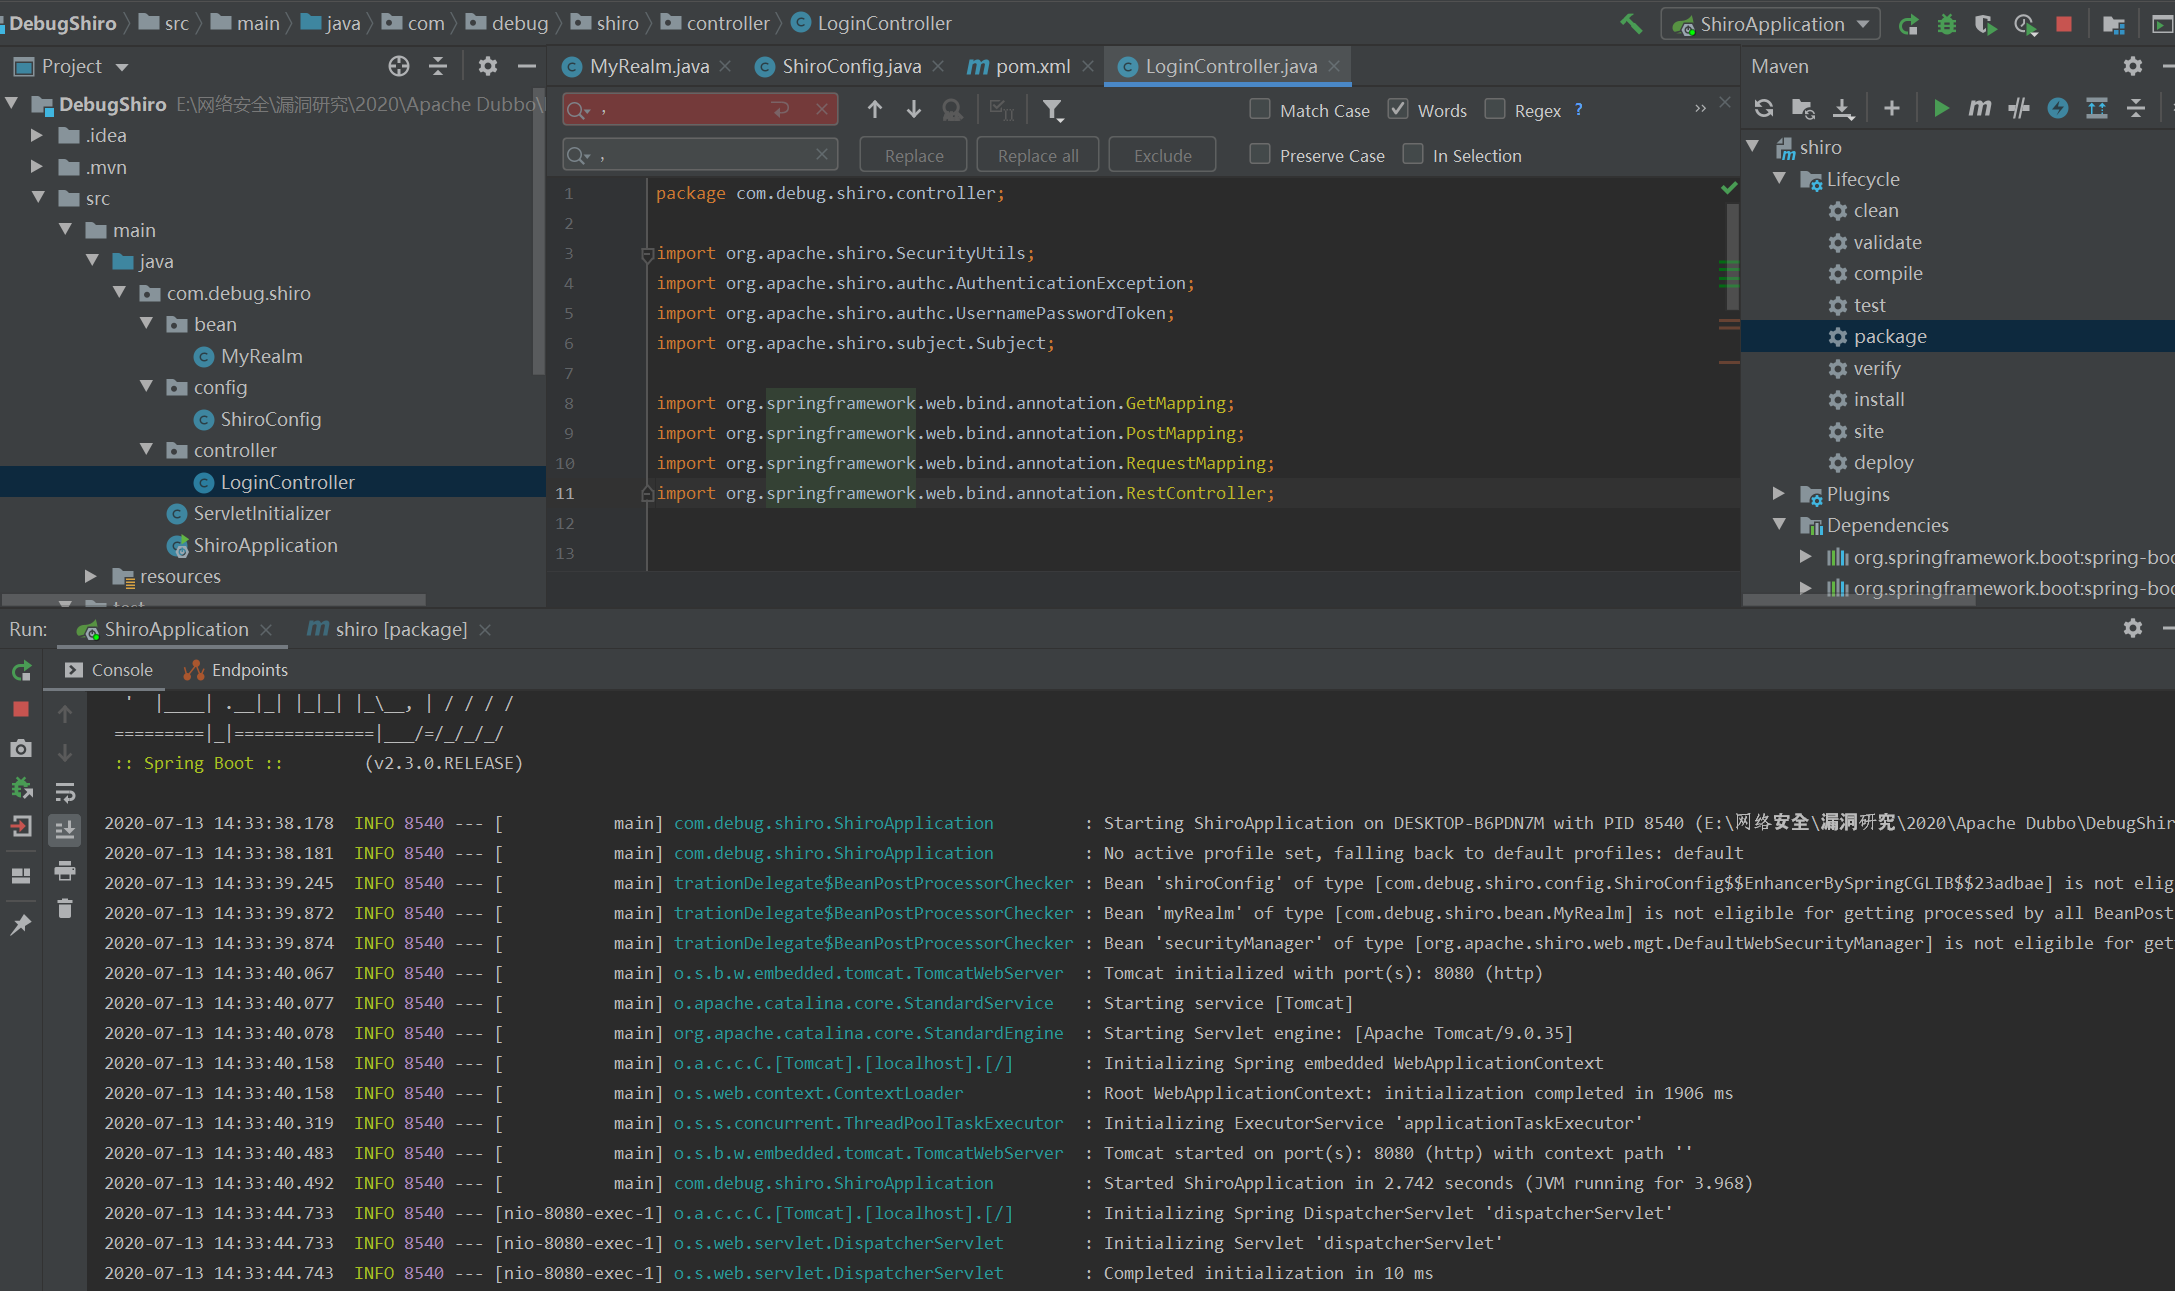2175x1291 pixels.
Task: Click Replace All button in search bar
Action: [1038, 154]
